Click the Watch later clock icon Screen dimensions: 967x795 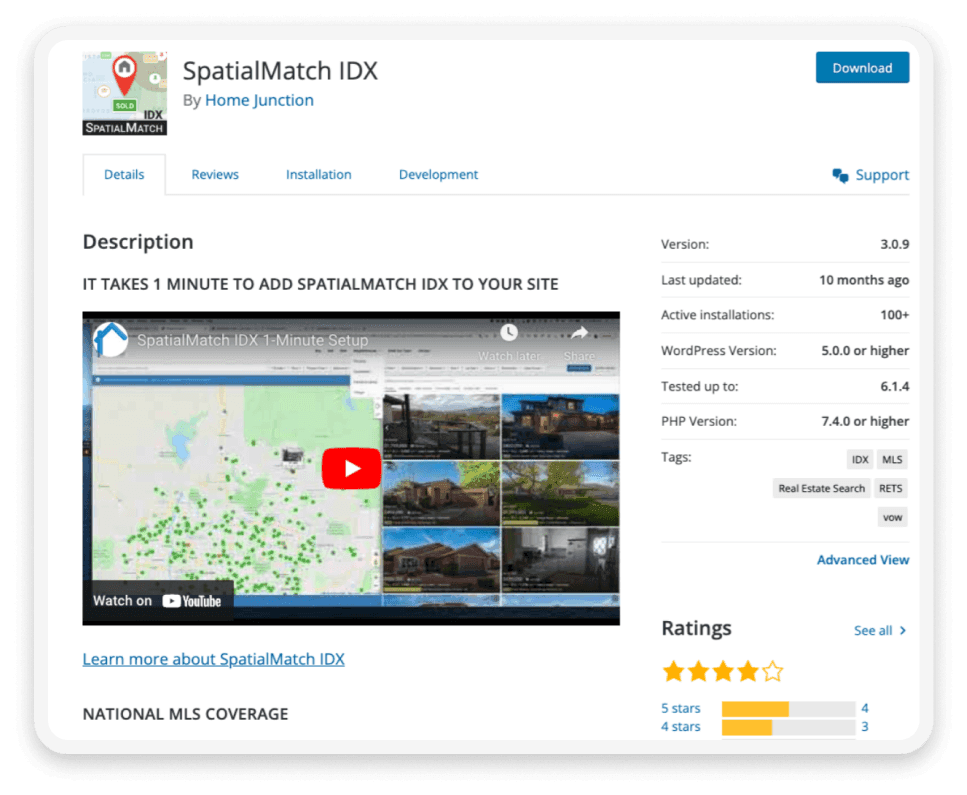(x=509, y=332)
